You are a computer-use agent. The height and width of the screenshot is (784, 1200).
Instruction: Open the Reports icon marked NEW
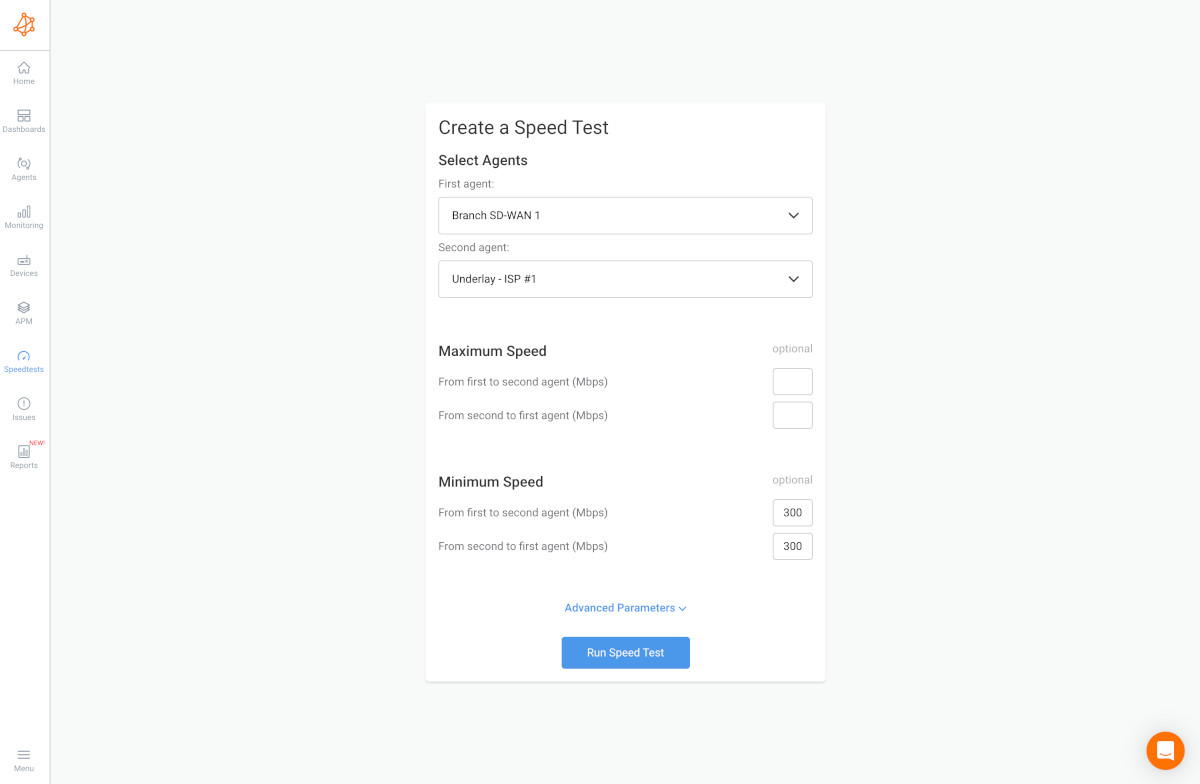tap(23, 456)
